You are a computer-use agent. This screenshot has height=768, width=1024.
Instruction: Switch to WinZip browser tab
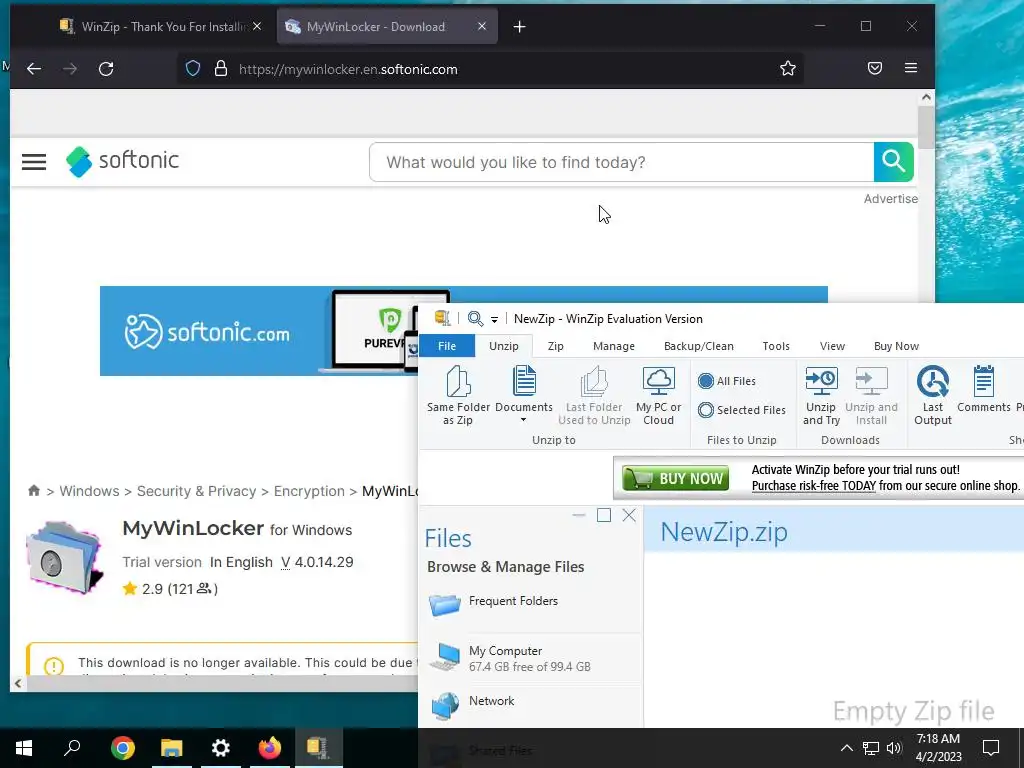click(x=152, y=27)
